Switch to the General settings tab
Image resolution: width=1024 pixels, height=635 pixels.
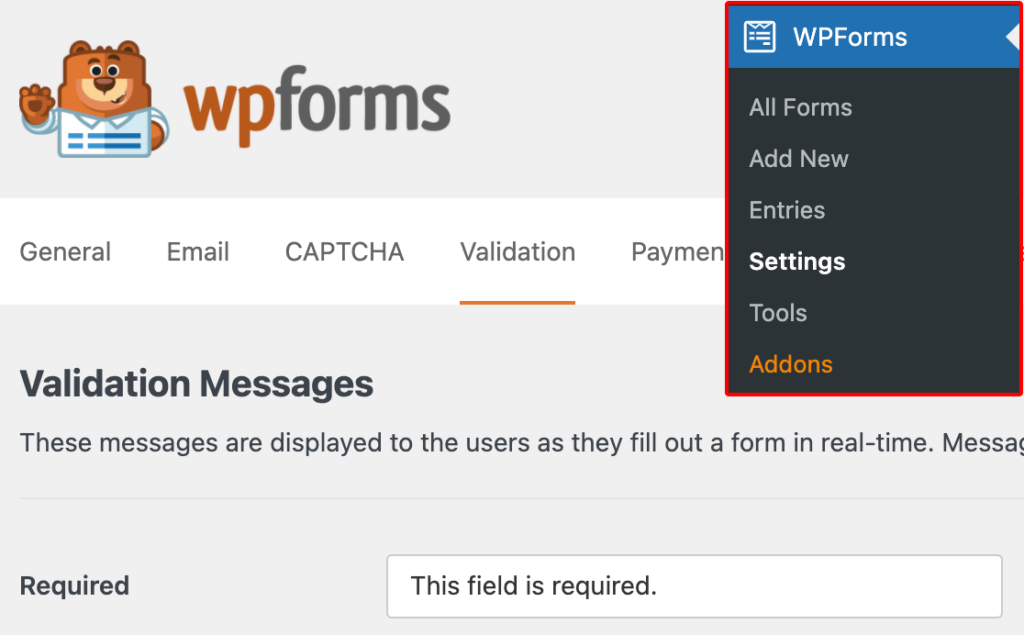coord(65,252)
